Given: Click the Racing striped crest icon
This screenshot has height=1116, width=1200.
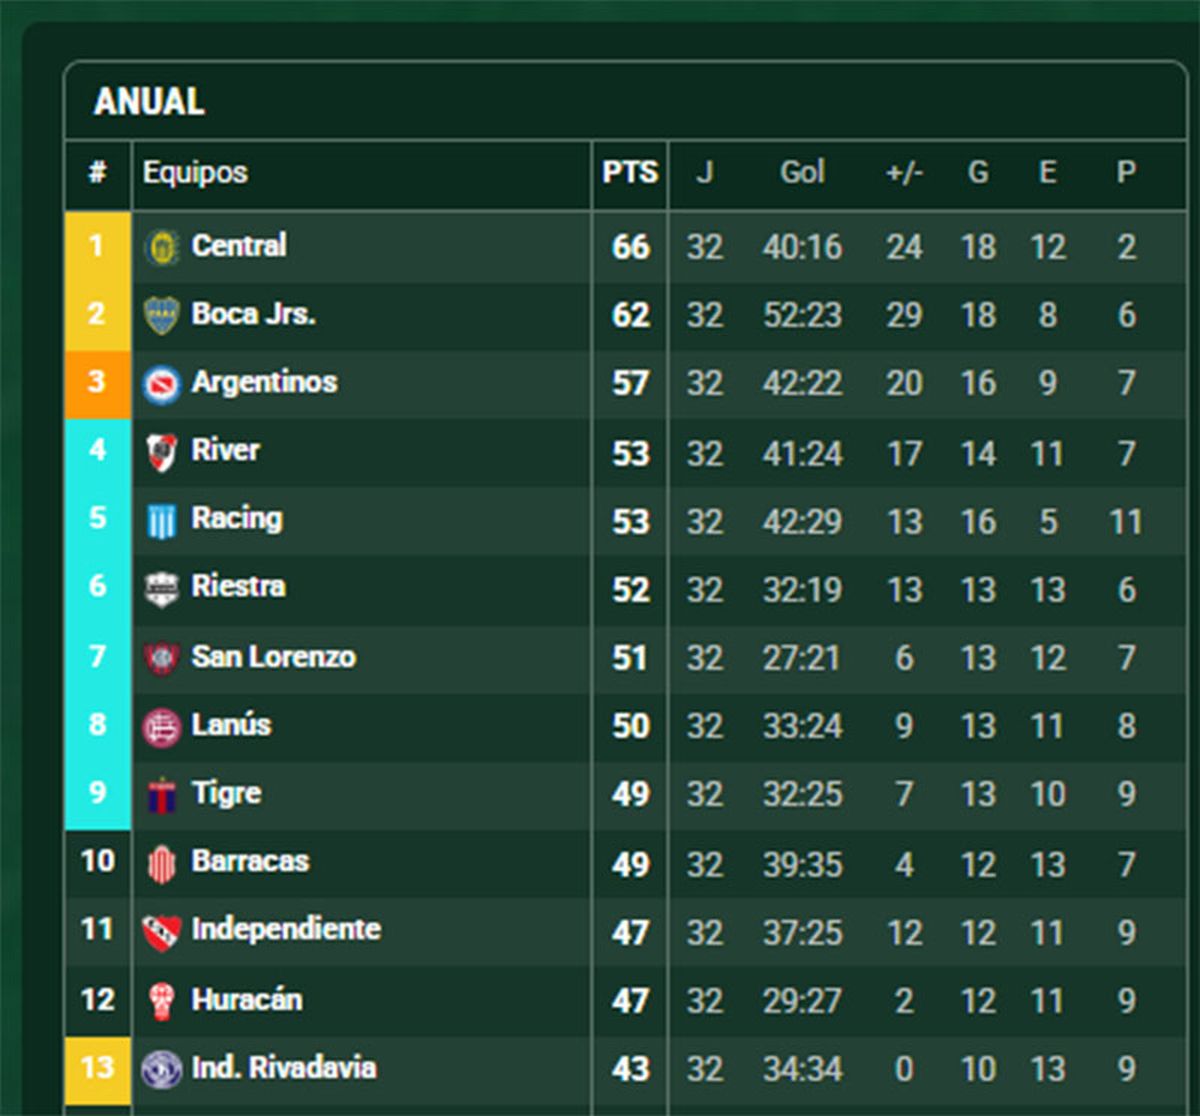Looking at the screenshot, I should click(x=161, y=520).
